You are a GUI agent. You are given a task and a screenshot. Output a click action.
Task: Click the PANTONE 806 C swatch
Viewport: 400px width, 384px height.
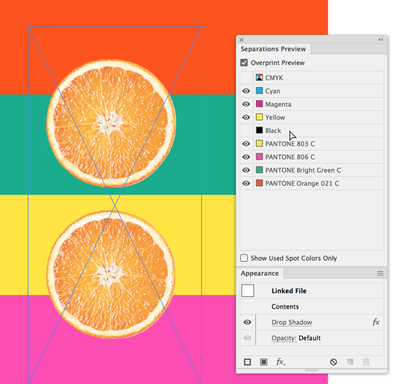[x=259, y=157]
